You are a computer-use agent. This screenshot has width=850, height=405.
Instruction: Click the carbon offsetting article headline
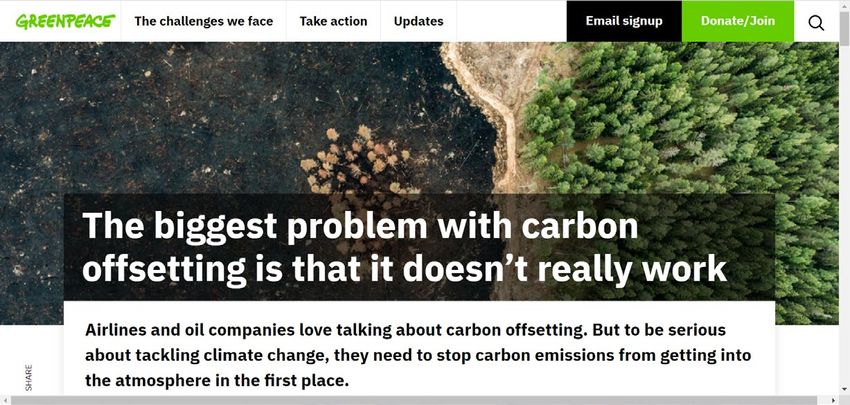click(404, 247)
